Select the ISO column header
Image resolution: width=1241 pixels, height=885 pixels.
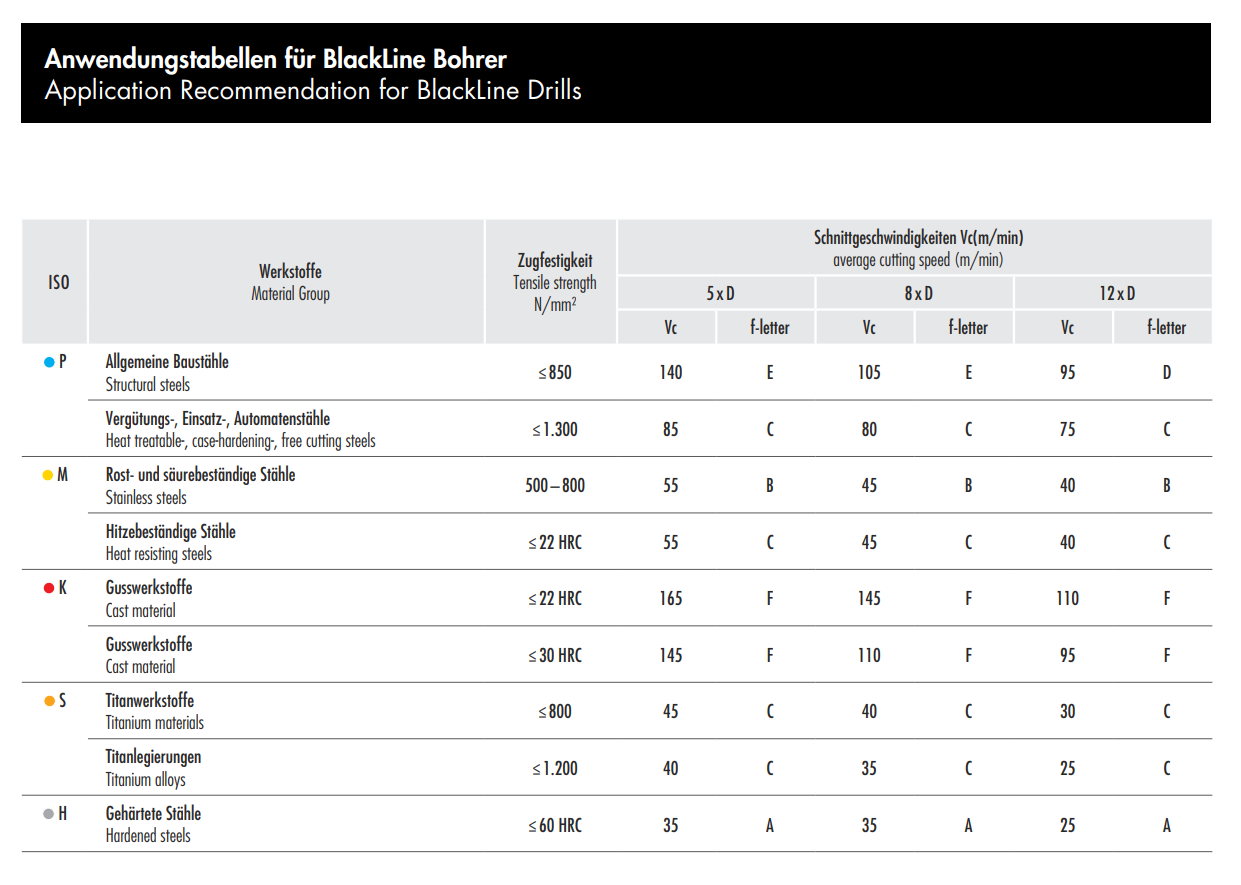(x=59, y=282)
